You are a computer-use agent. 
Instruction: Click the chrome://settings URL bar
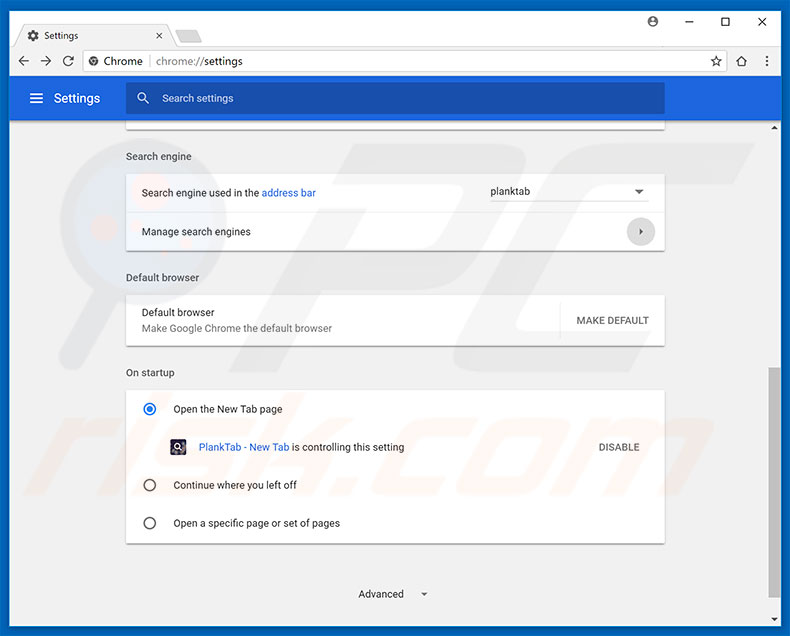point(404,61)
